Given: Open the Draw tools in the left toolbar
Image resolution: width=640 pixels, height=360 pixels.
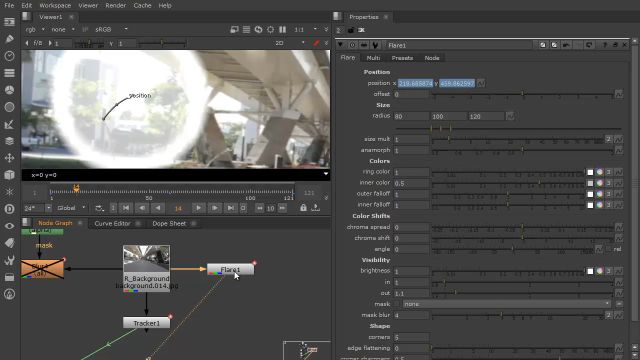Looking at the screenshot, I should point(9,39).
